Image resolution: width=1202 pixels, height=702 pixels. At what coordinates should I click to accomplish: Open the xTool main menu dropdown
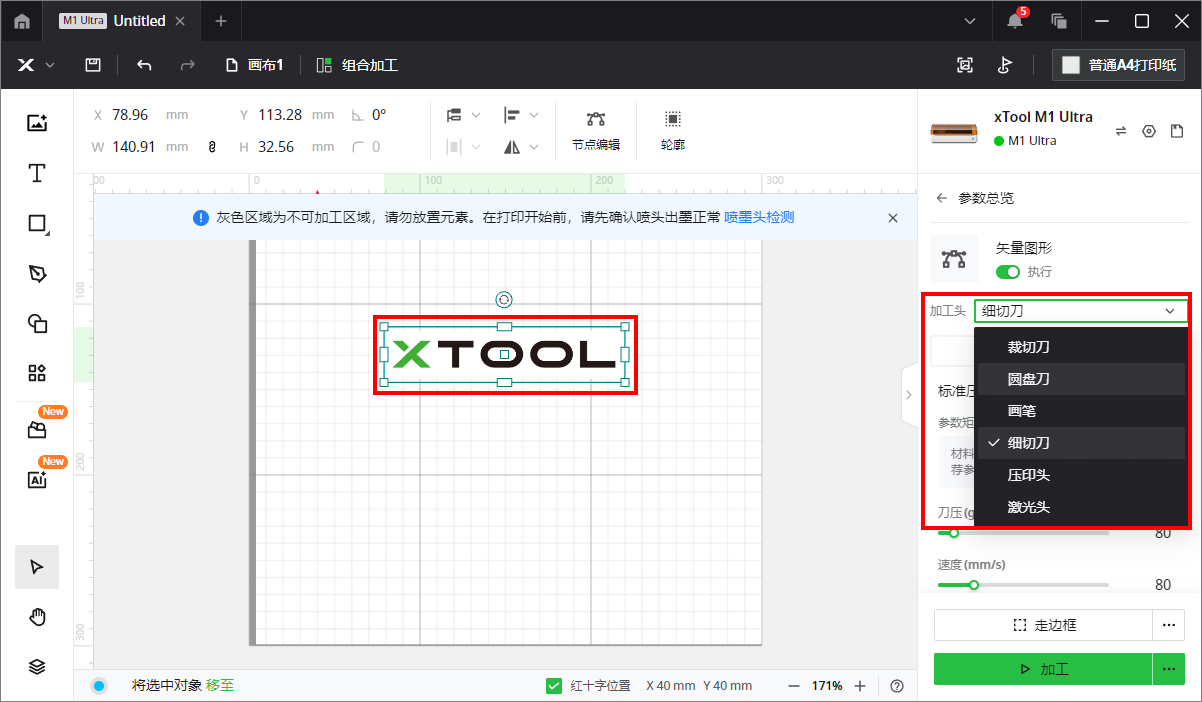[37, 65]
